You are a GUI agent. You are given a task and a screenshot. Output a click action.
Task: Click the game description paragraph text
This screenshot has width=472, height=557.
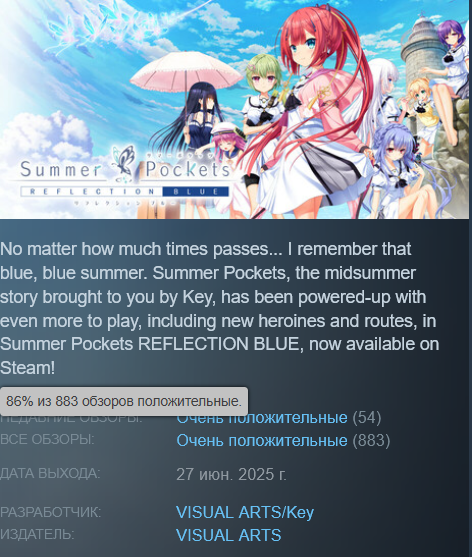(220, 308)
